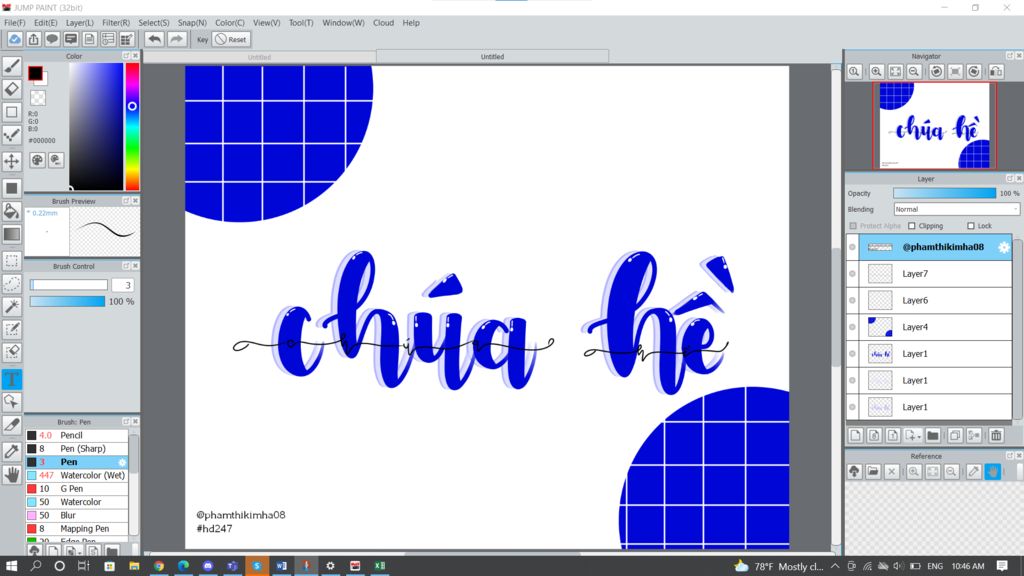Image resolution: width=1024 pixels, height=576 pixels.
Task: Open Excel from the taskbar
Action: (x=379, y=566)
